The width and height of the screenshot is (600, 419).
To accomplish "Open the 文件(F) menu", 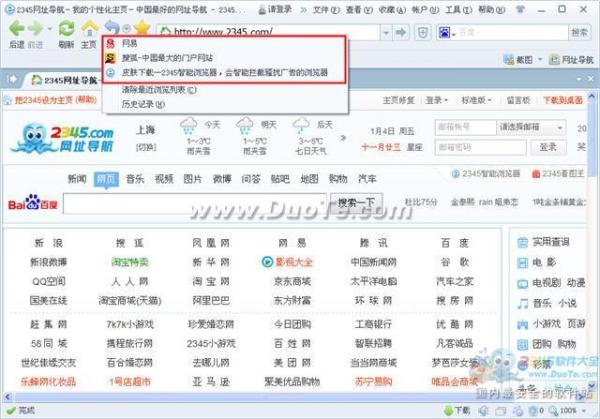I will point(326,10).
